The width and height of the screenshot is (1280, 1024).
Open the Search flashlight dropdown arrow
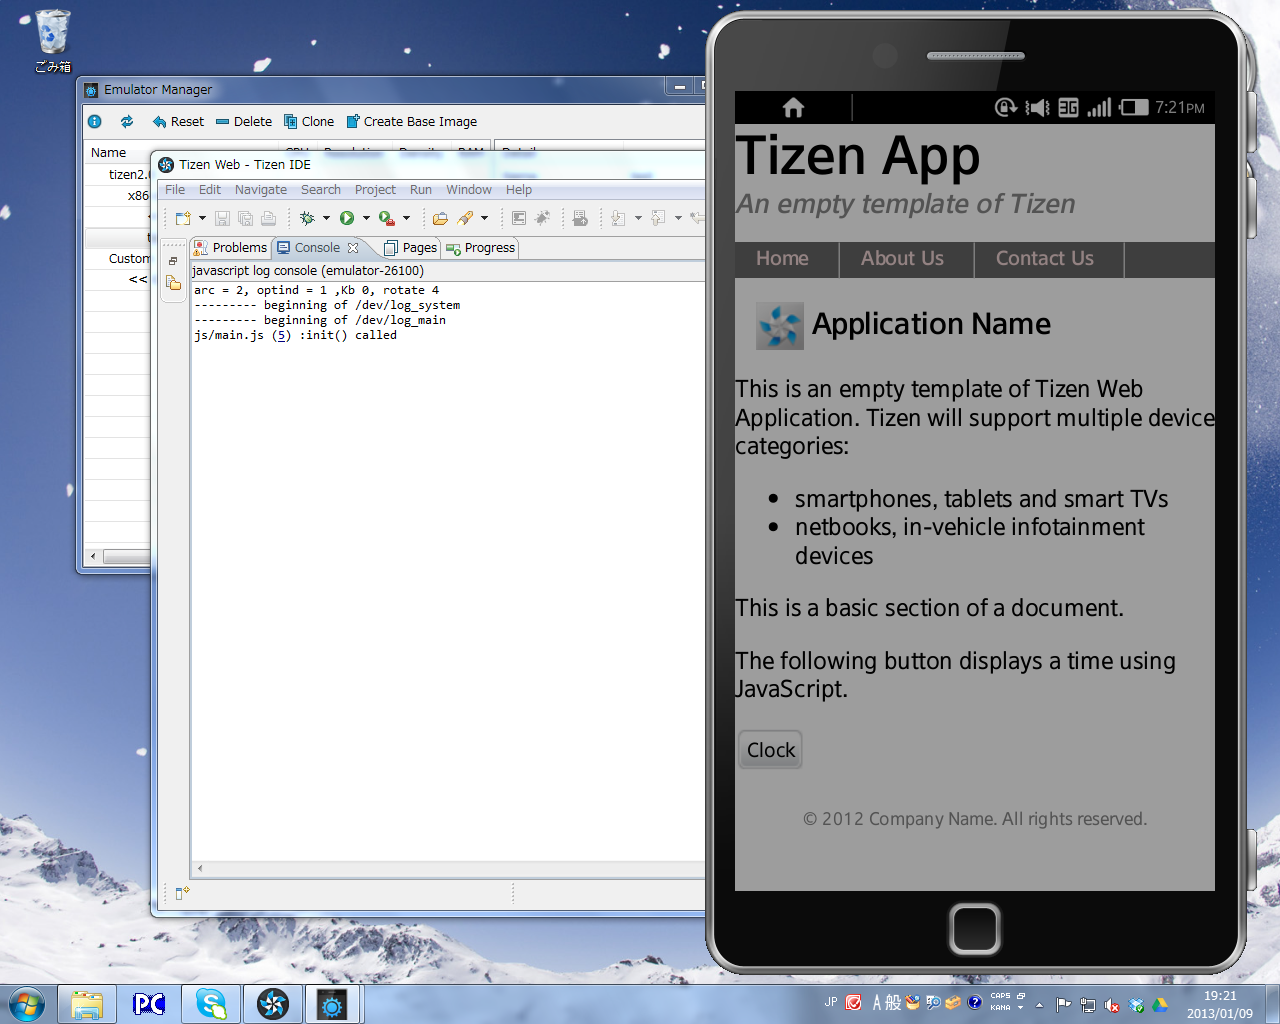tap(484, 218)
